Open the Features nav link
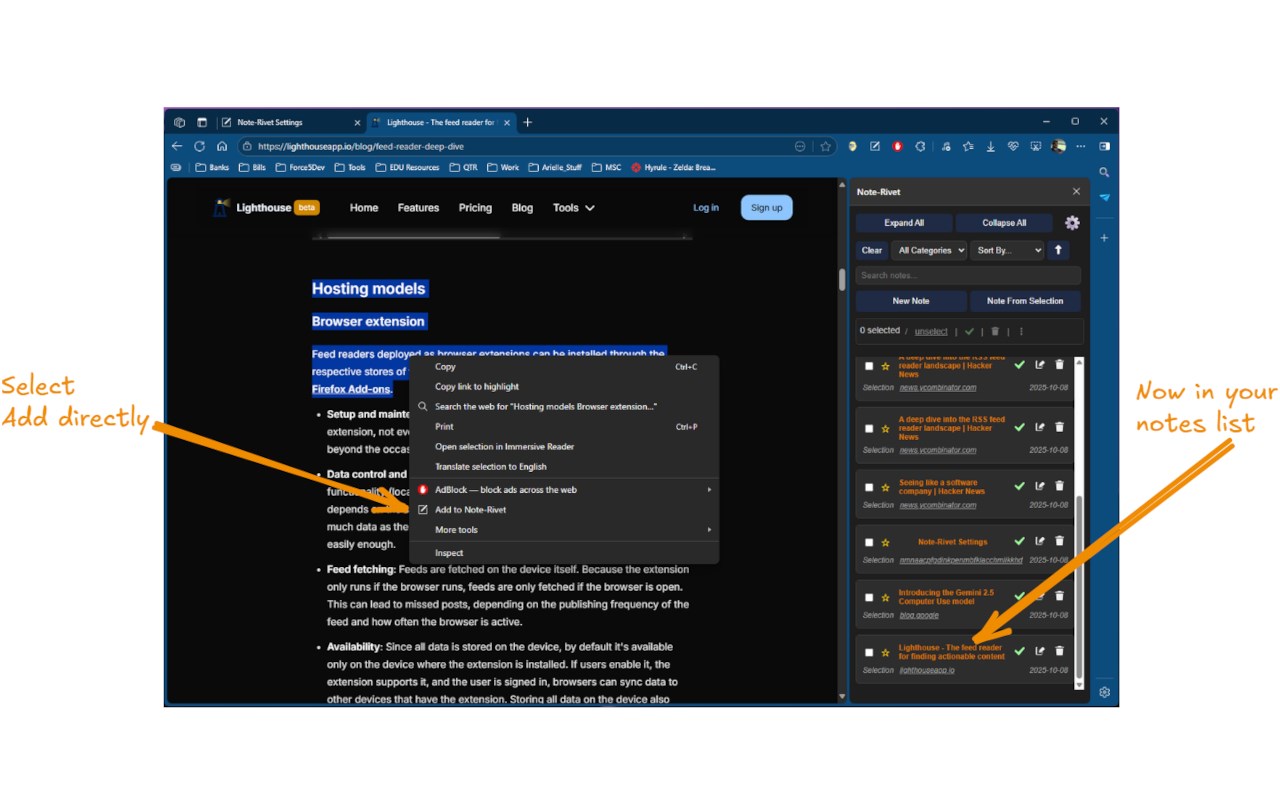This screenshot has height=800, width=1280. (x=418, y=208)
